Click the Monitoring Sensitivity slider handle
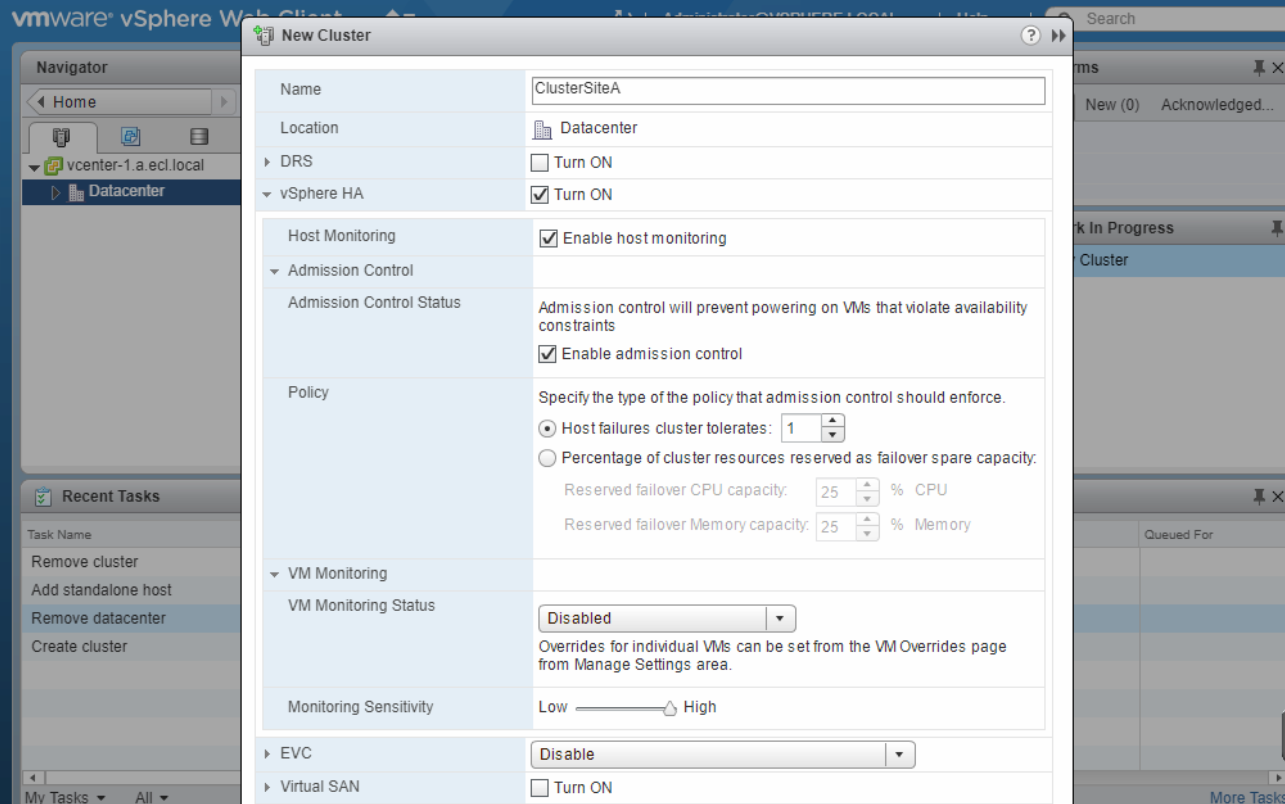The image size is (1285, 804). coord(670,708)
